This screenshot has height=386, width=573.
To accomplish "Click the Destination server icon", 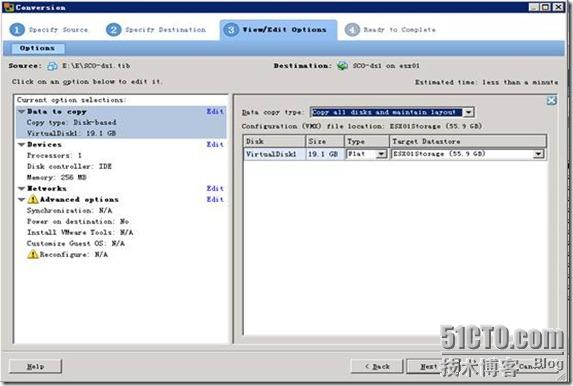I will (x=342, y=66).
